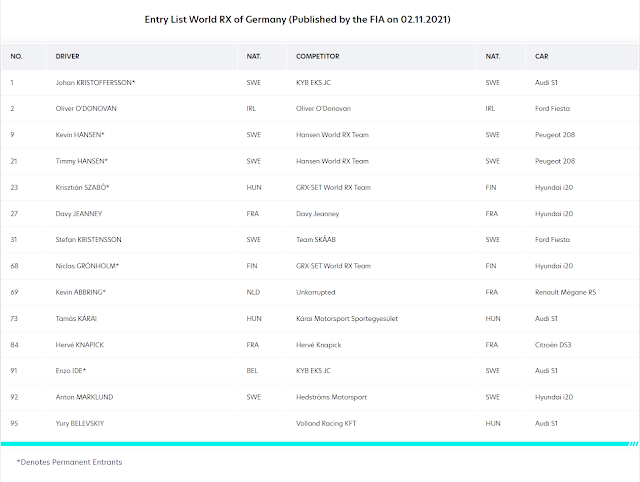Click 'Peugeot 208' in Timmy Hansen row

pyautogui.click(x=555, y=161)
